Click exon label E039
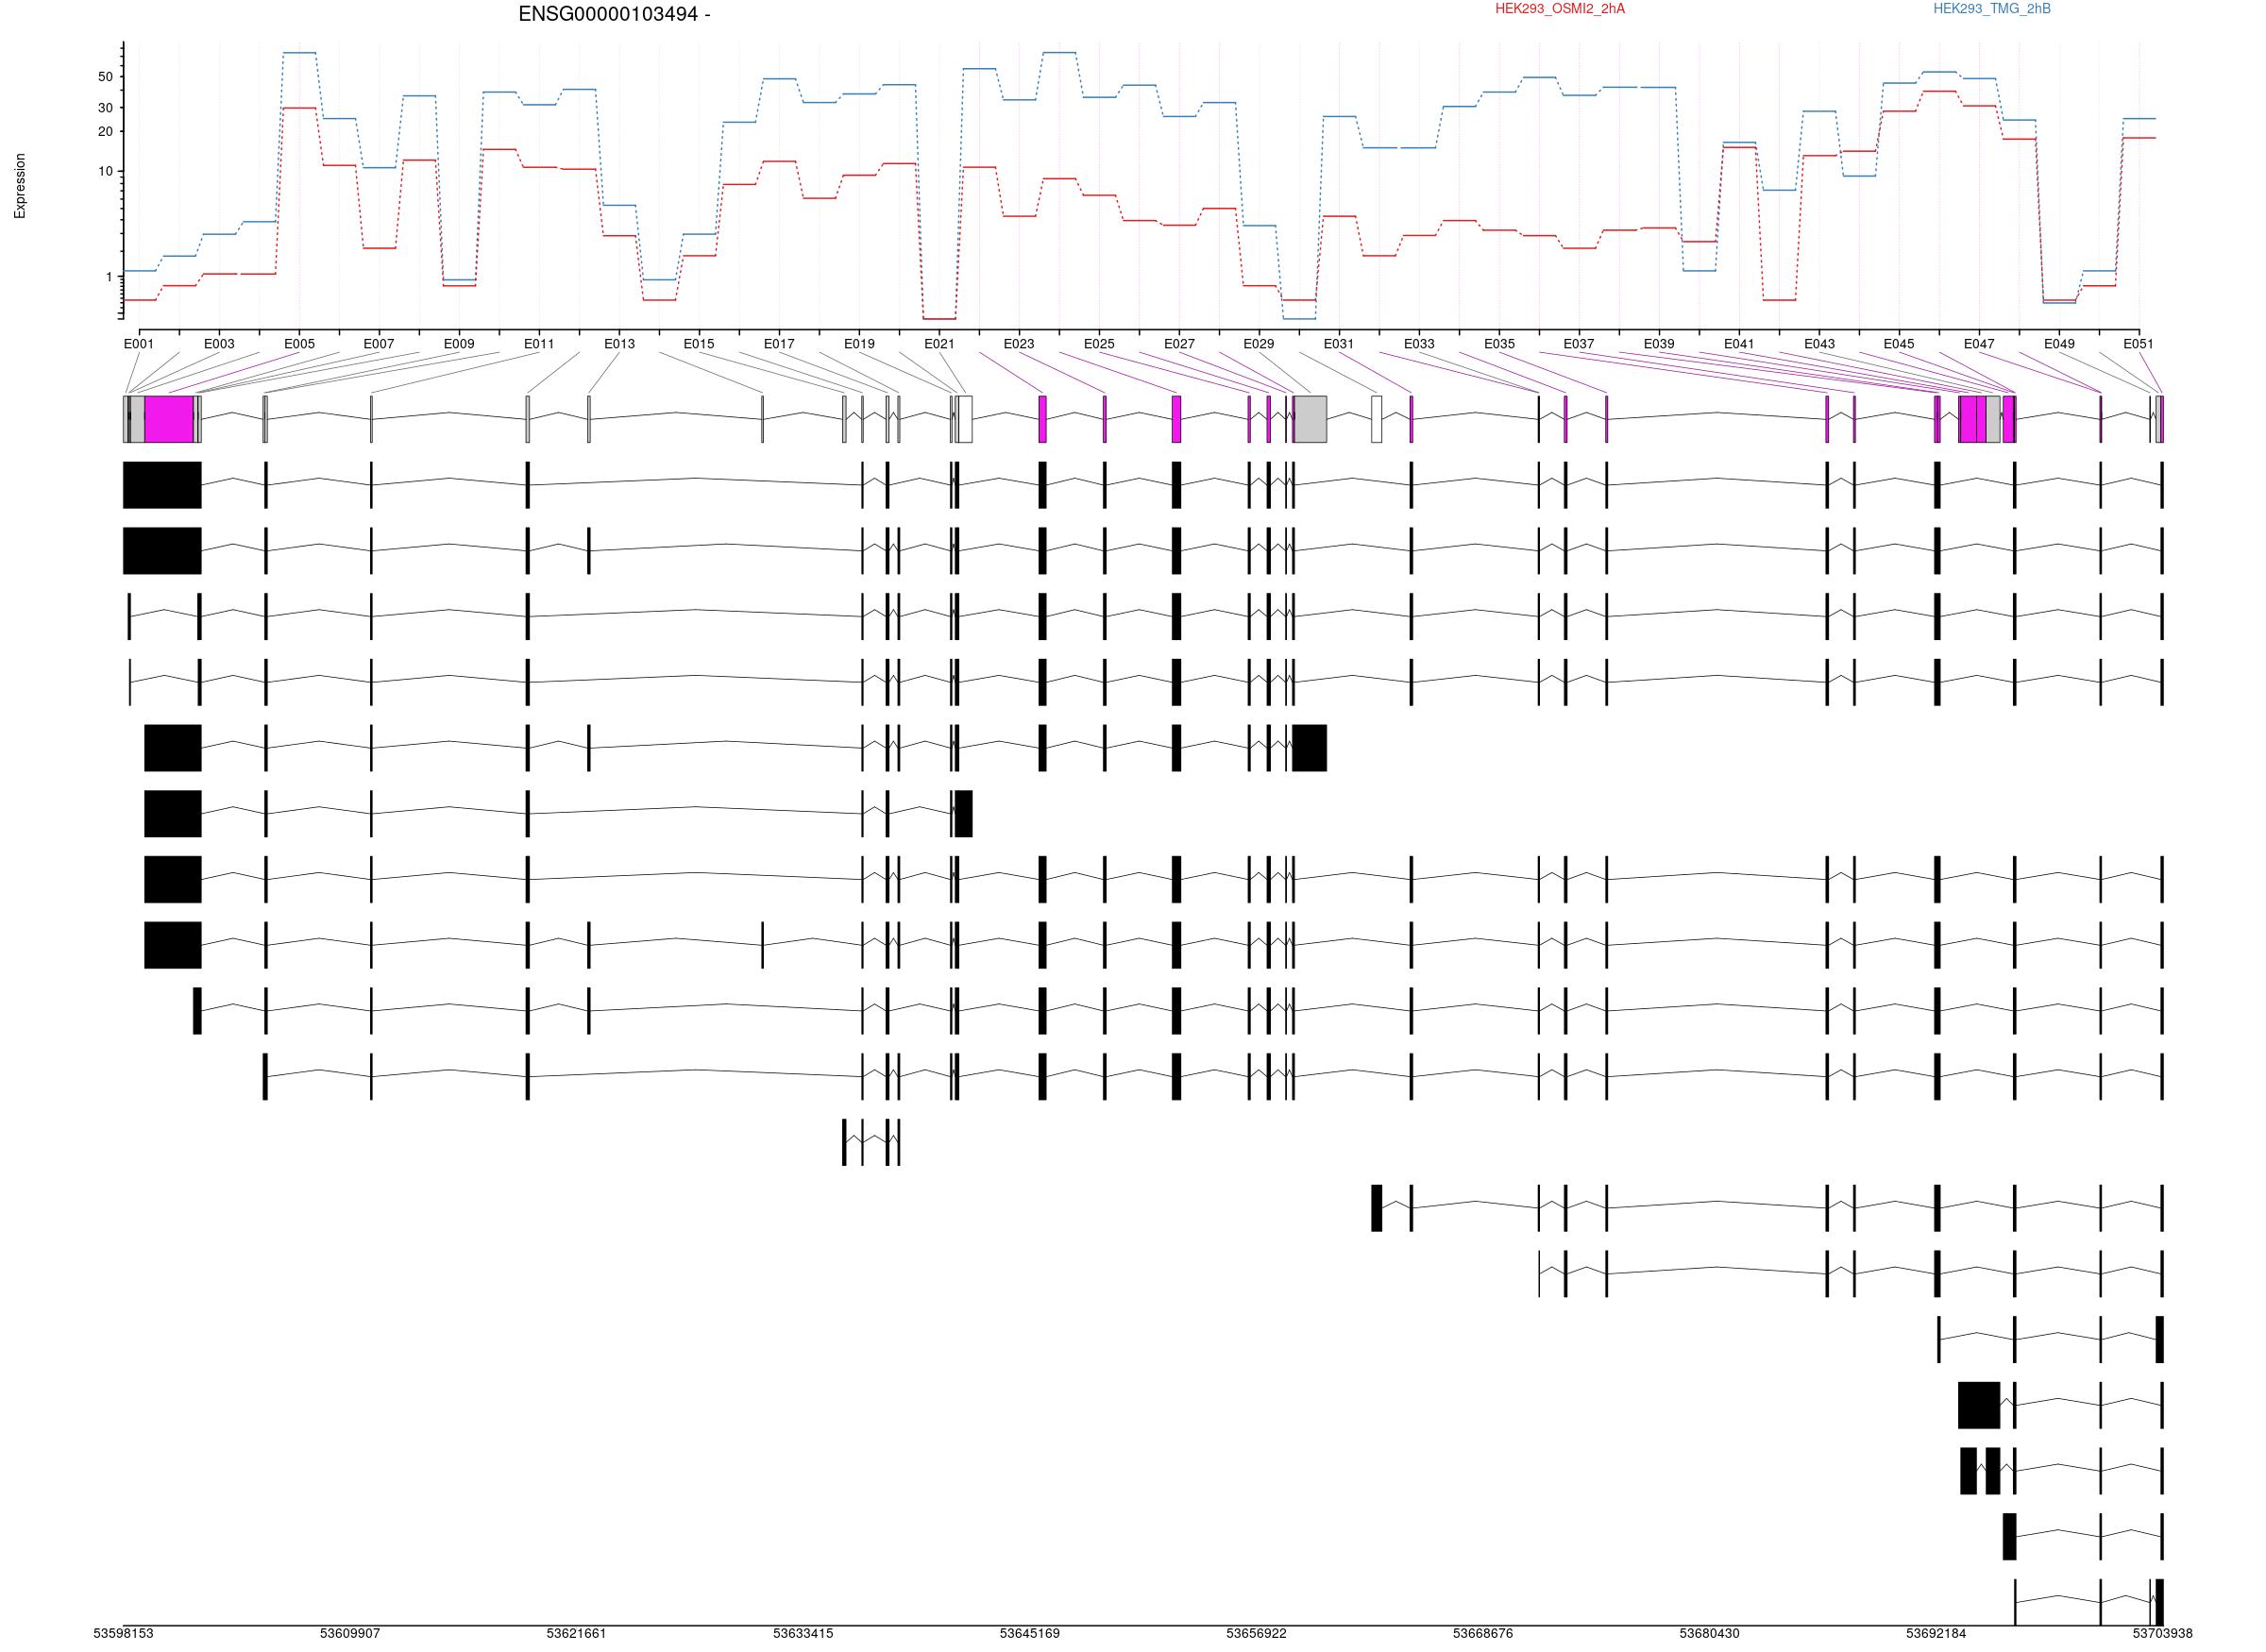The width and height of the screenshot is (2266, 1652). tap(1659, 344)
